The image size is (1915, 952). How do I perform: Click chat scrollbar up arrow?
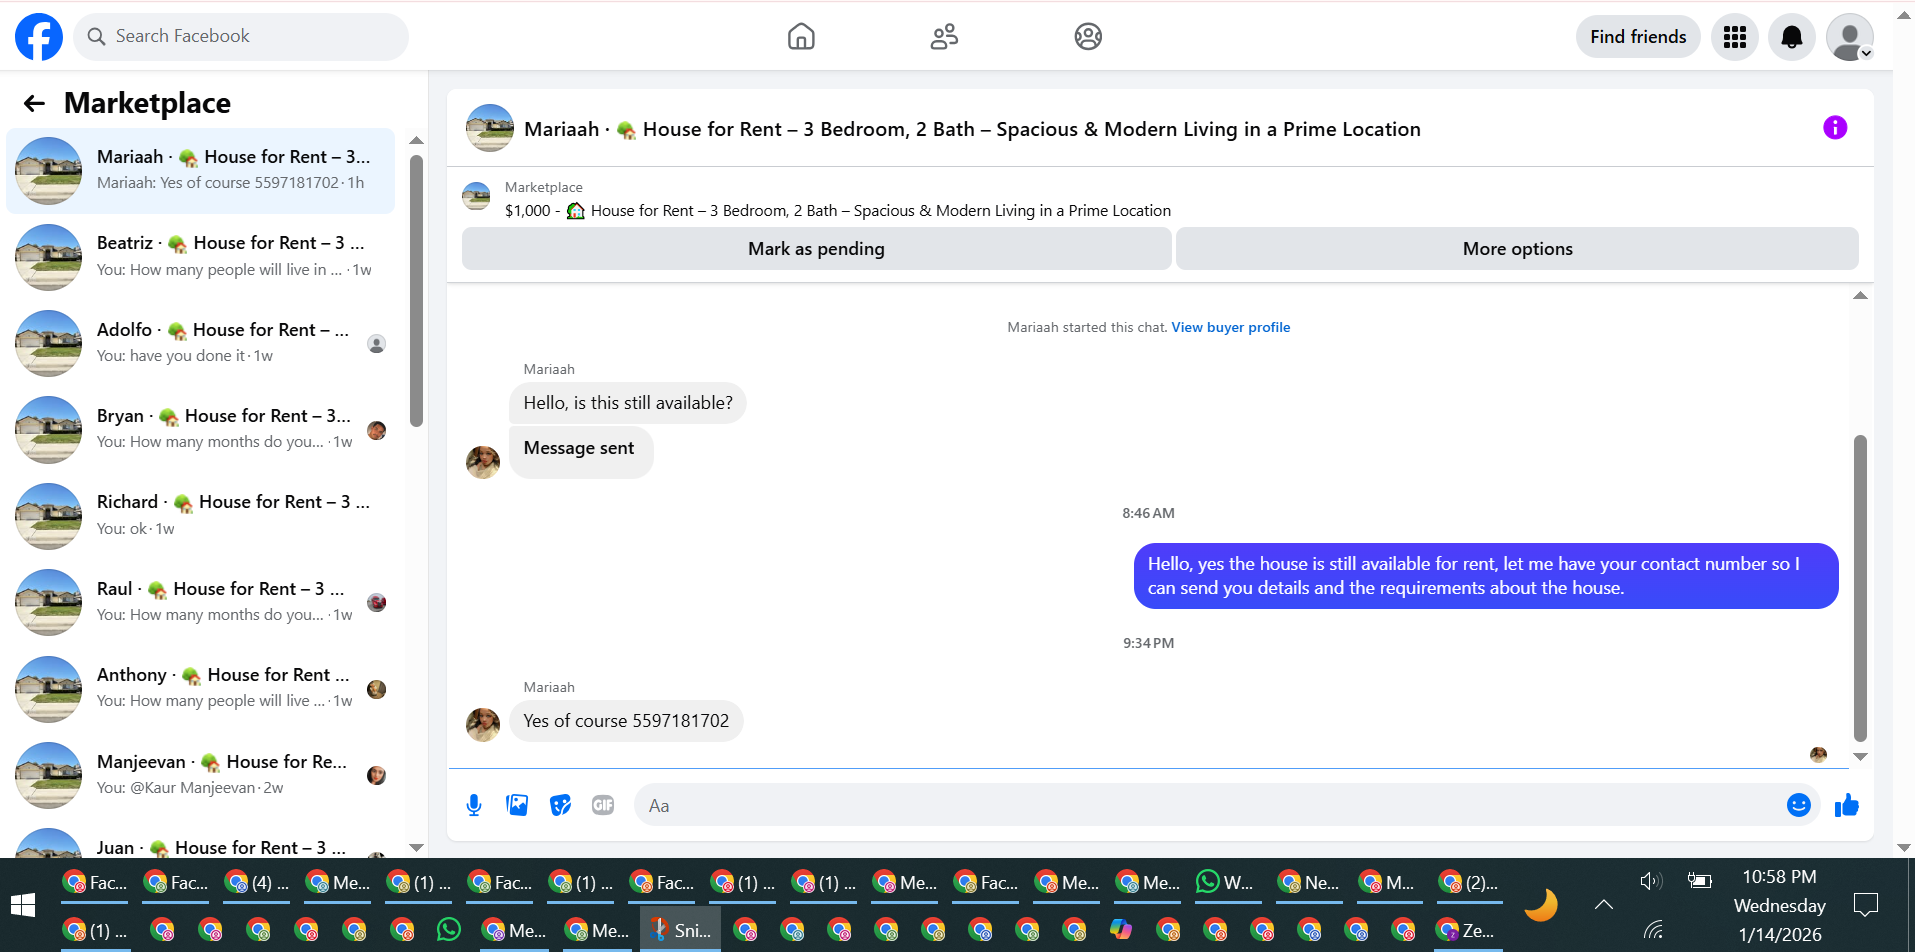[1860, 295]
